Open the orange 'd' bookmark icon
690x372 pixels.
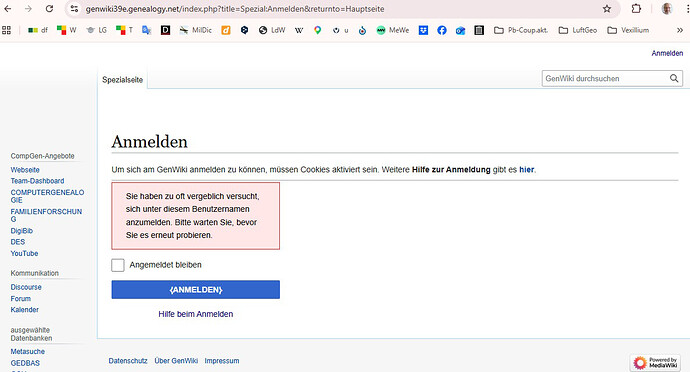tap(226, 30)
